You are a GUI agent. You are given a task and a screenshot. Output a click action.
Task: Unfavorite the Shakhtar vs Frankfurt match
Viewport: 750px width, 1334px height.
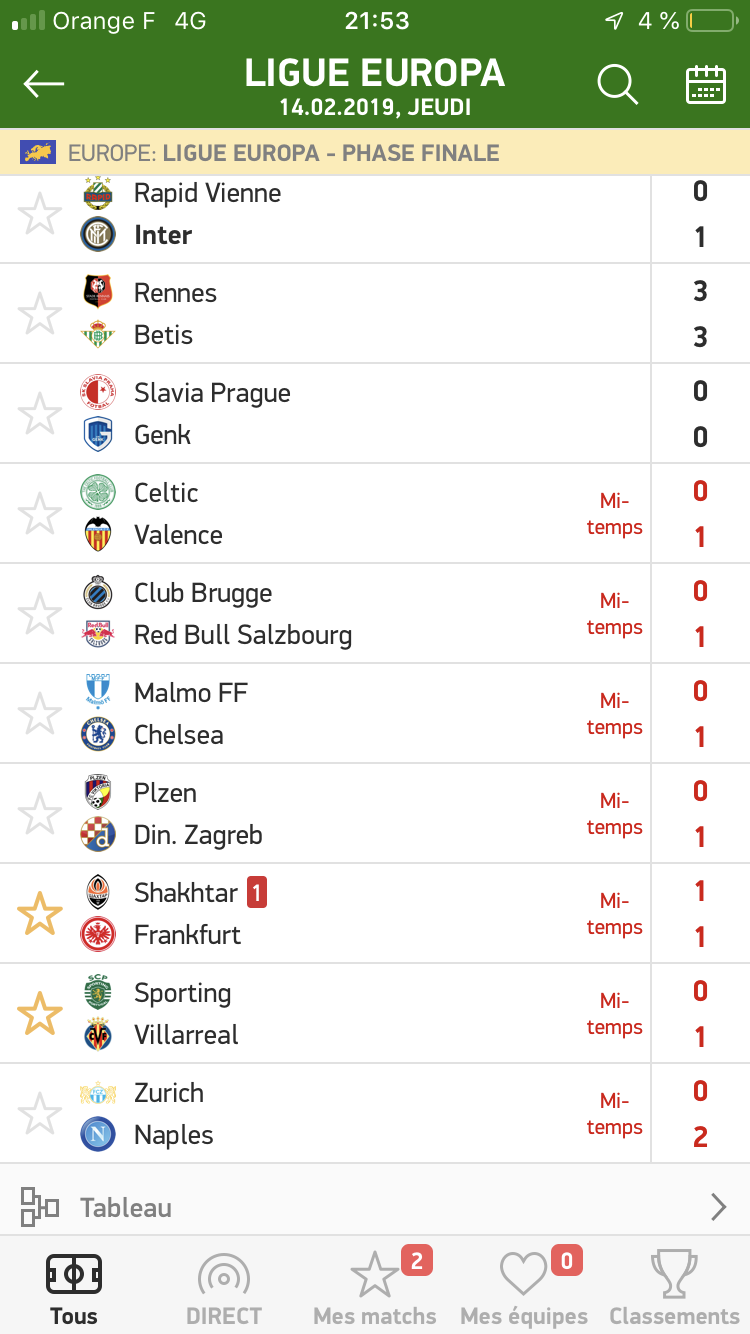[x=40, y=914]
